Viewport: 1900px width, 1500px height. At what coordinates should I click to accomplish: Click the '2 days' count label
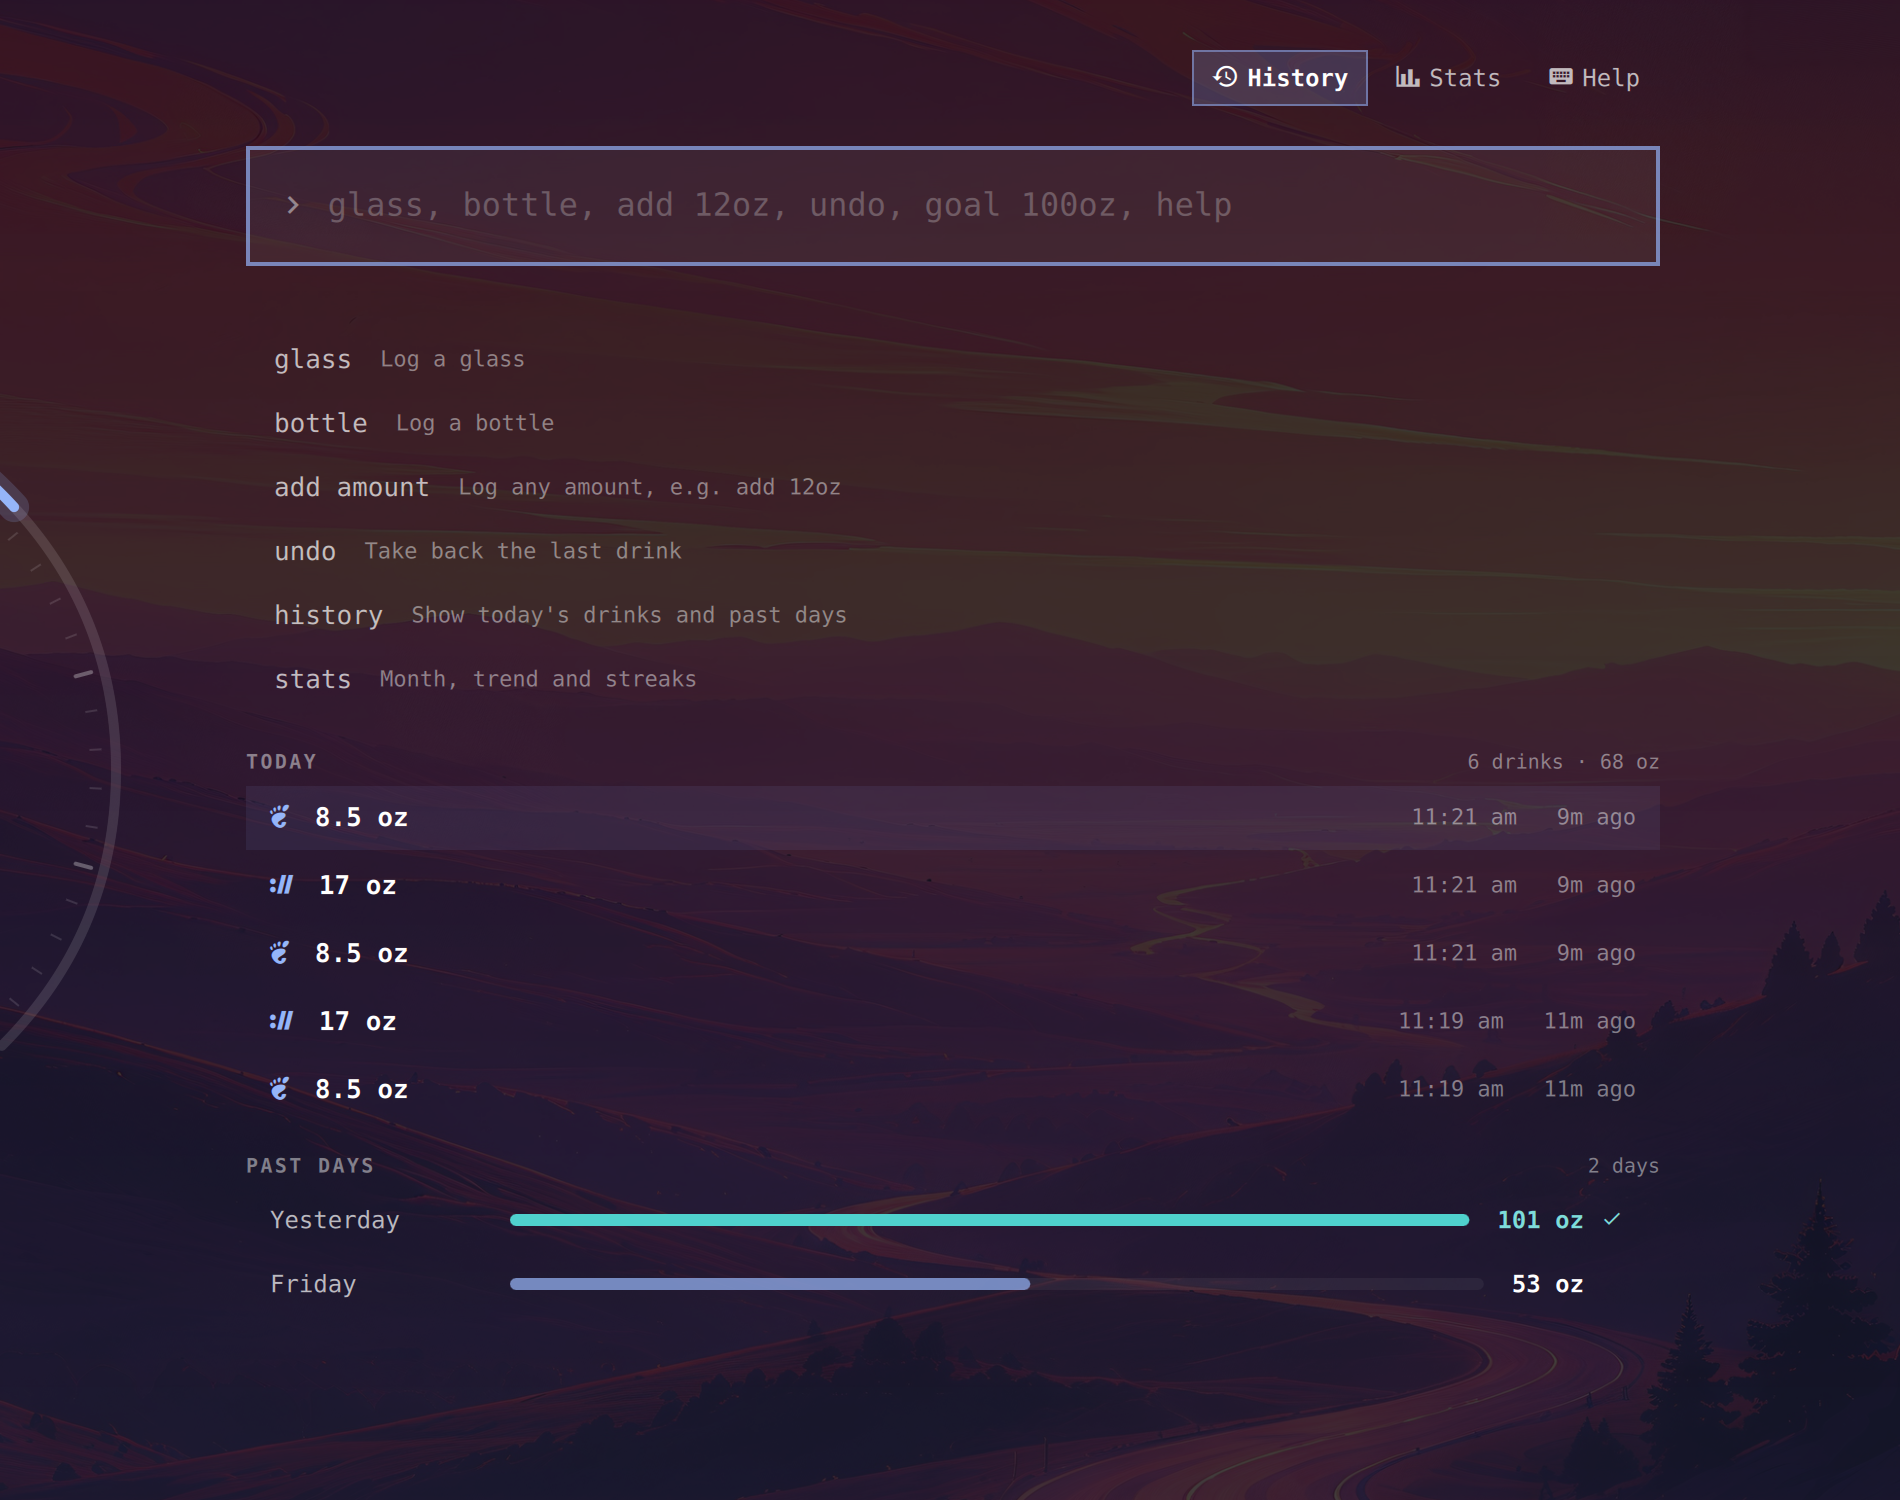1623,1166
